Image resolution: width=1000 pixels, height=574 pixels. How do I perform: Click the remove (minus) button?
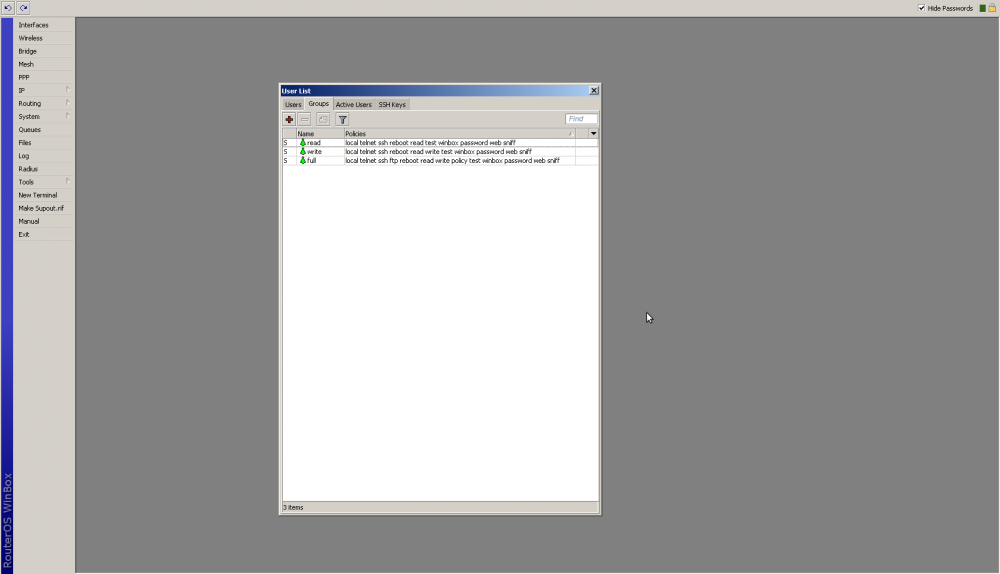[x=305, y=119]
